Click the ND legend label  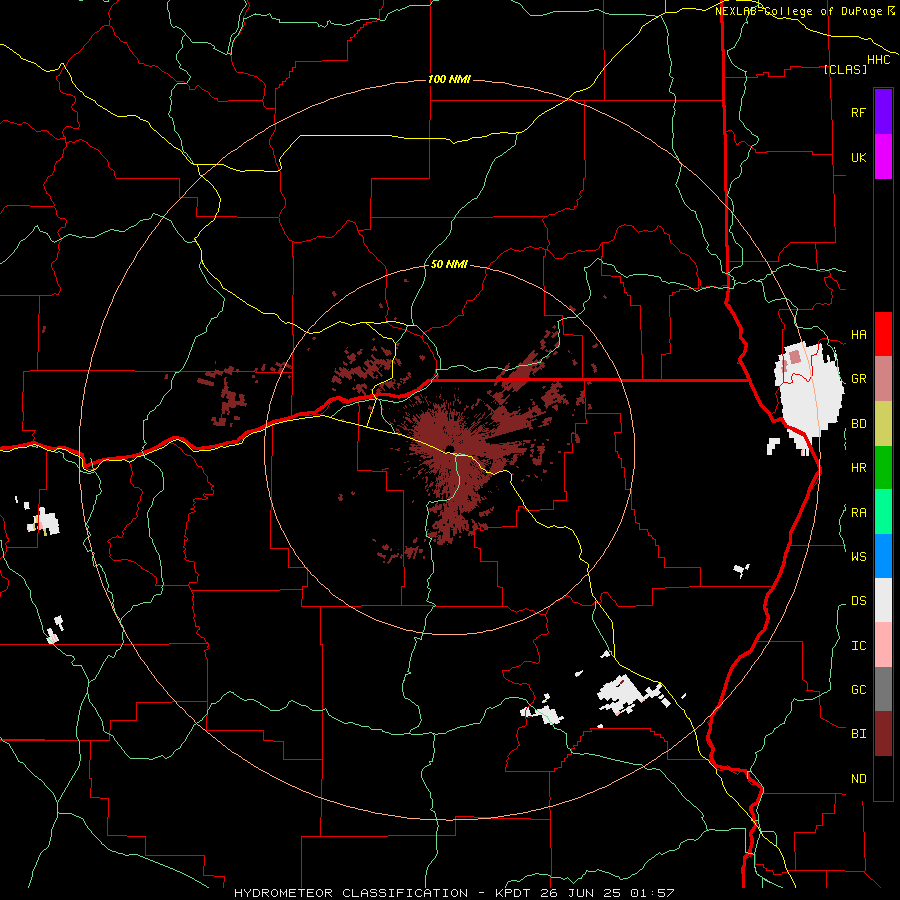tap(858, 779)
